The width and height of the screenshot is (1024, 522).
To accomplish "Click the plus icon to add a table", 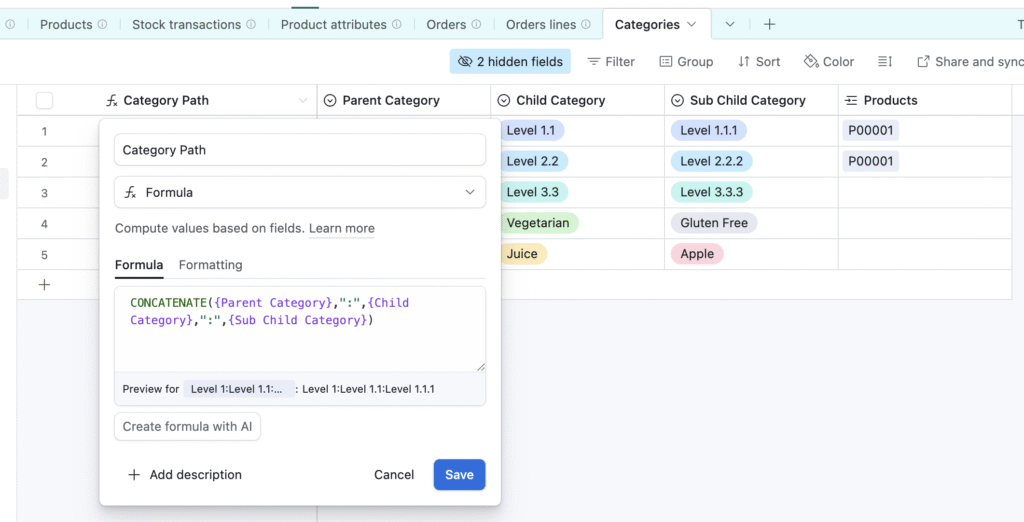I will pos(769,24).
